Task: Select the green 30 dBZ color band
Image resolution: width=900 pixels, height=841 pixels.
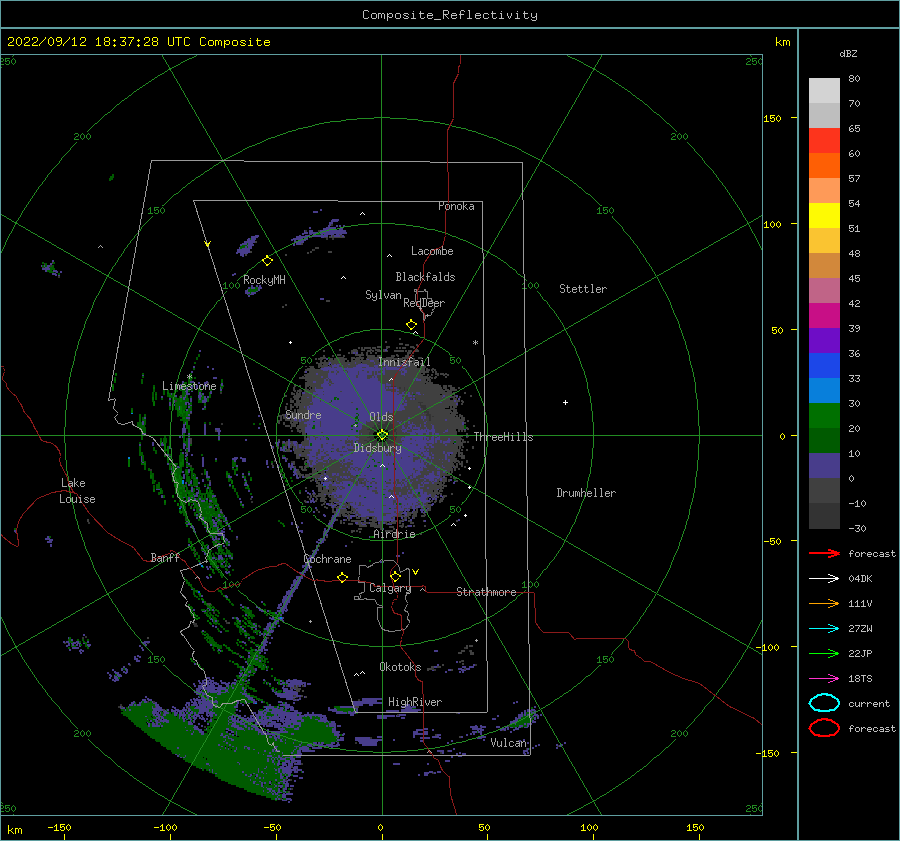Action: [x=824, y=415]
